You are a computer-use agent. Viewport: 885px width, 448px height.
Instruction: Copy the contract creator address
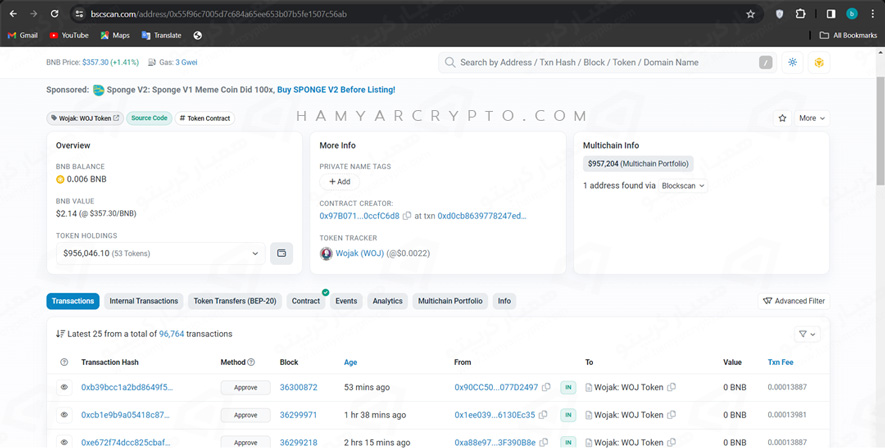point(406,216)
